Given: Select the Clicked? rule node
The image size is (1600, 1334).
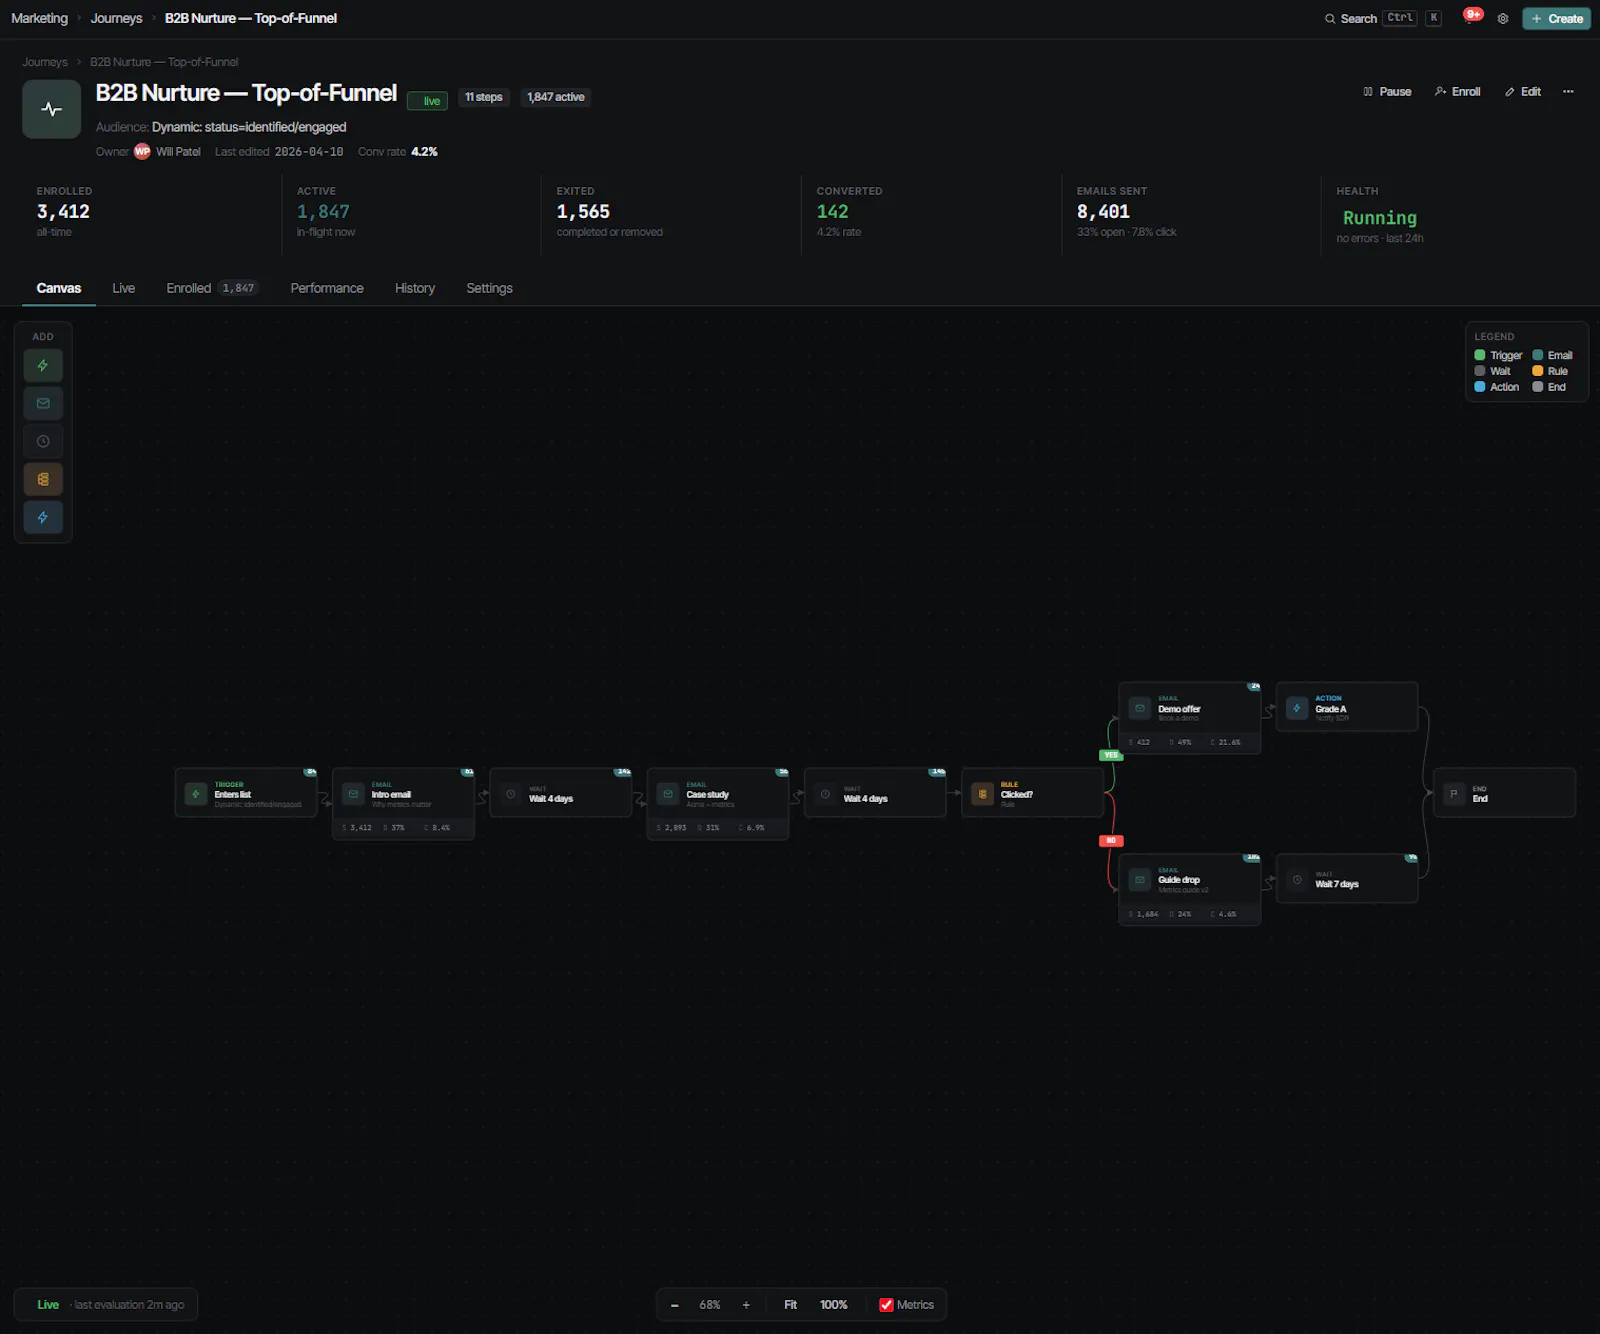Looking at the screenshot, I should point(1032,793).
